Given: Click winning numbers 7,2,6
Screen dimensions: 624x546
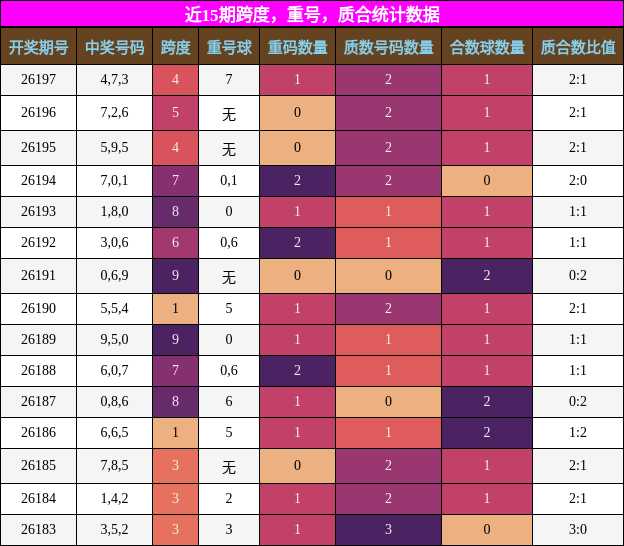Looking at the screenshot, I should 115,113.
